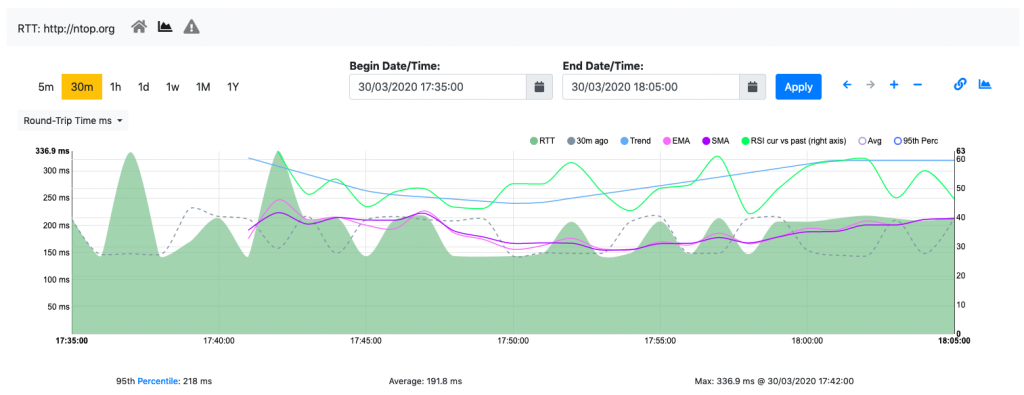Image resolution: width=1024 pixels, height=395 pixels.
Task: Click the warning triangle alerts icon
Action: click(191, 27)
